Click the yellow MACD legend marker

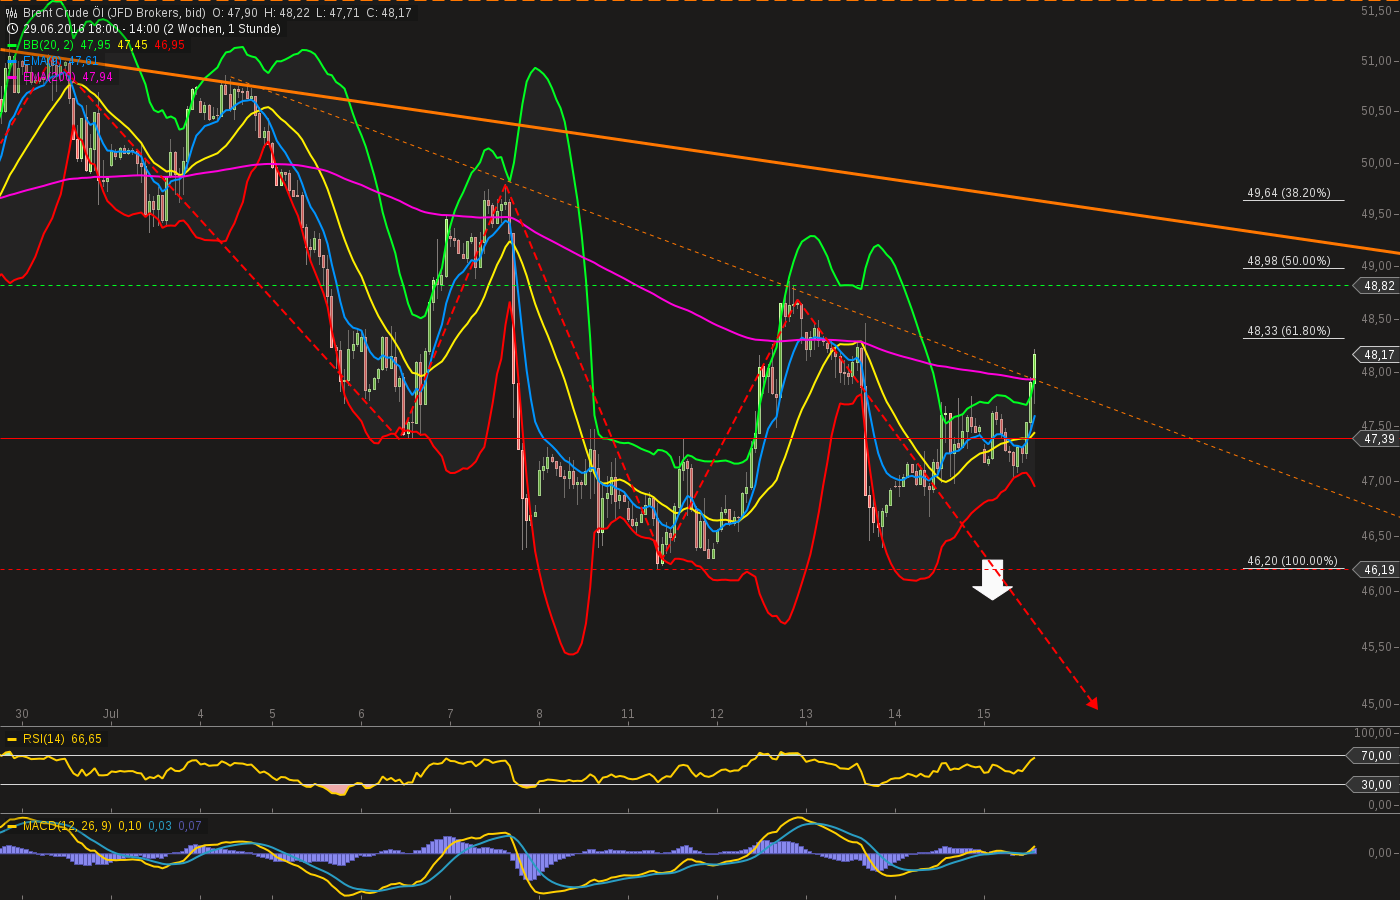click(12, 826)
